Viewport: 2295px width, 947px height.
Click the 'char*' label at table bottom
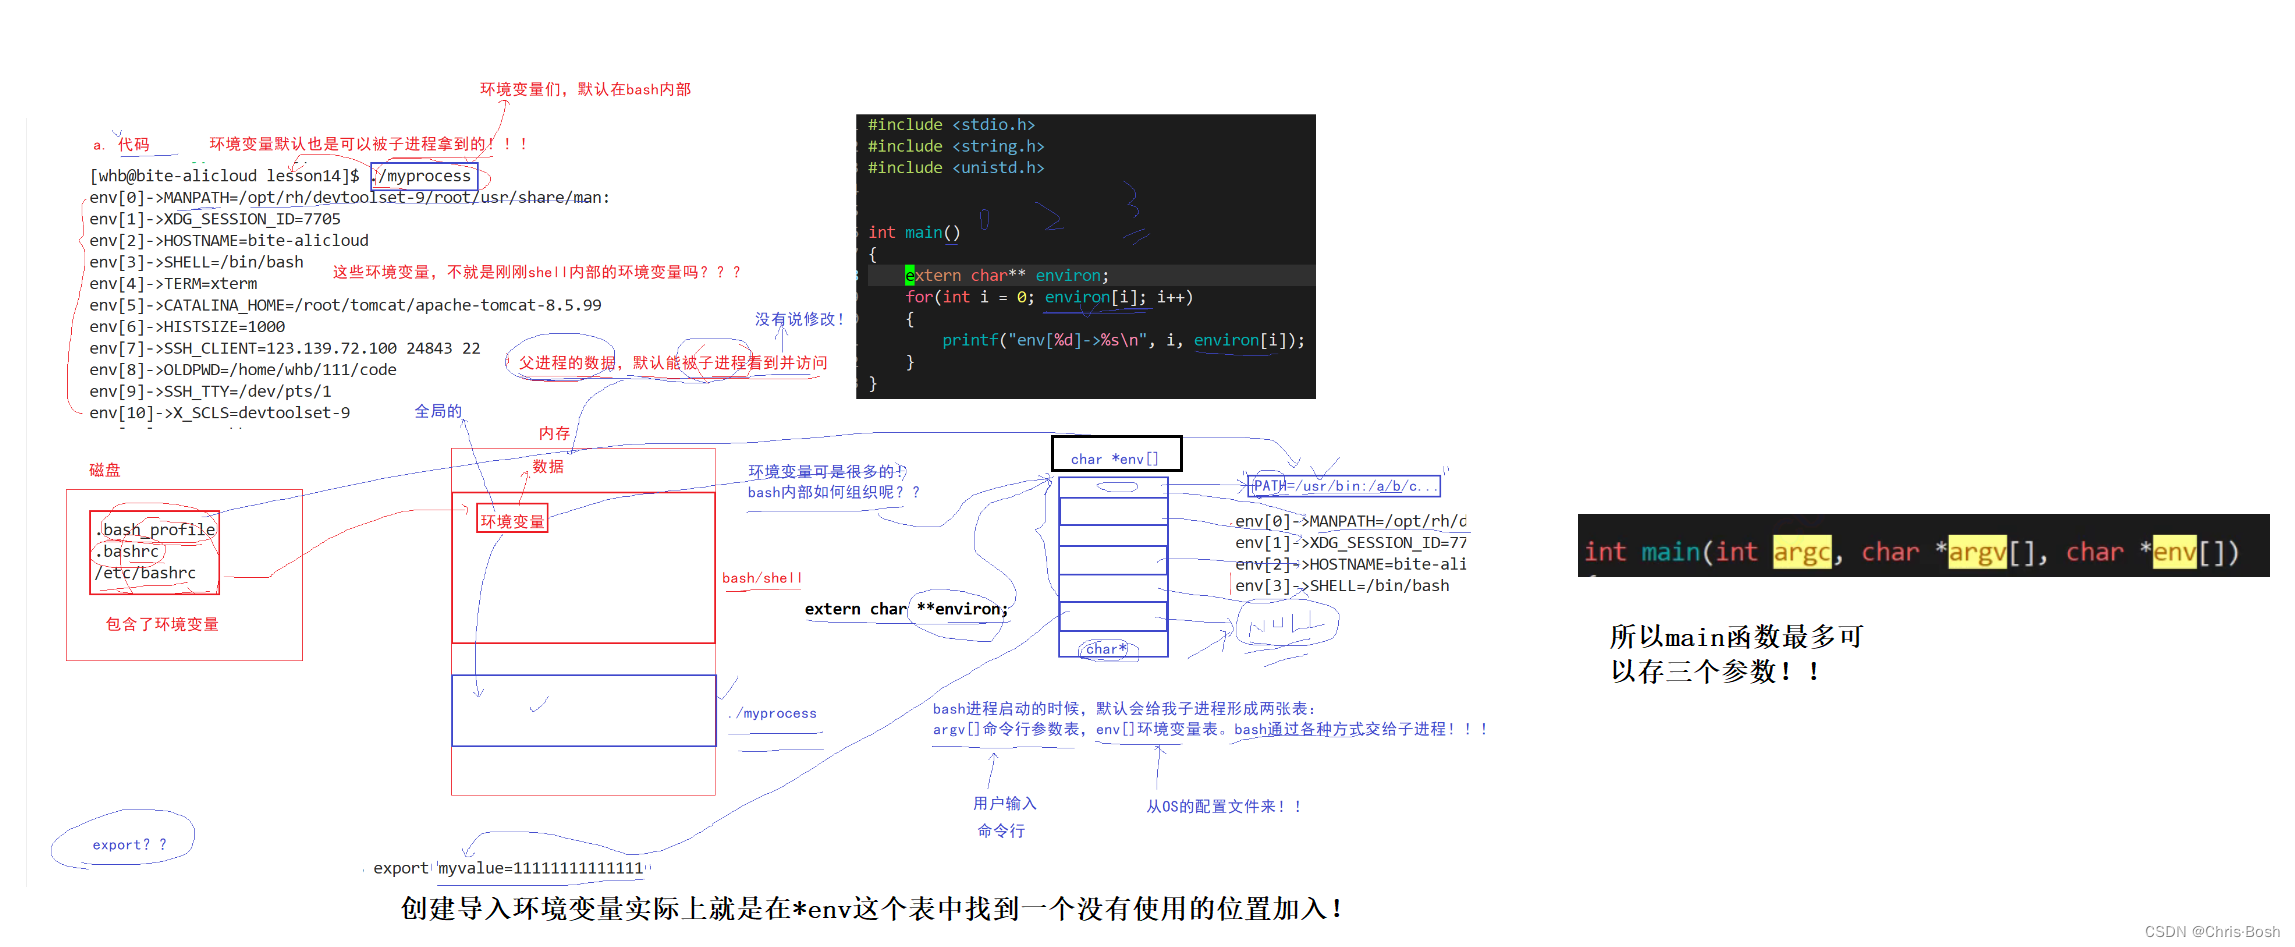tap(1106, 650)
